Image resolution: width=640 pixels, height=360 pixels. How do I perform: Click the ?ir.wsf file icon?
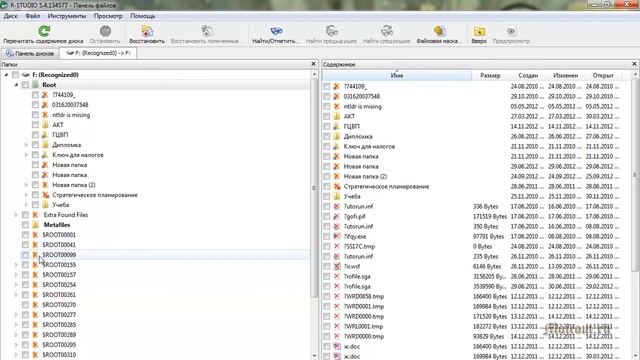coord(337,267)
